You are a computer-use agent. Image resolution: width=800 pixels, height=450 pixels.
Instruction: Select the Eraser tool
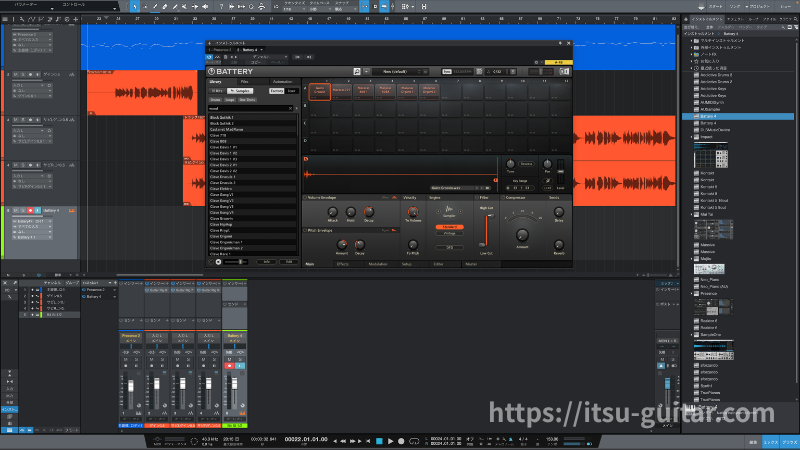(165, 7)
